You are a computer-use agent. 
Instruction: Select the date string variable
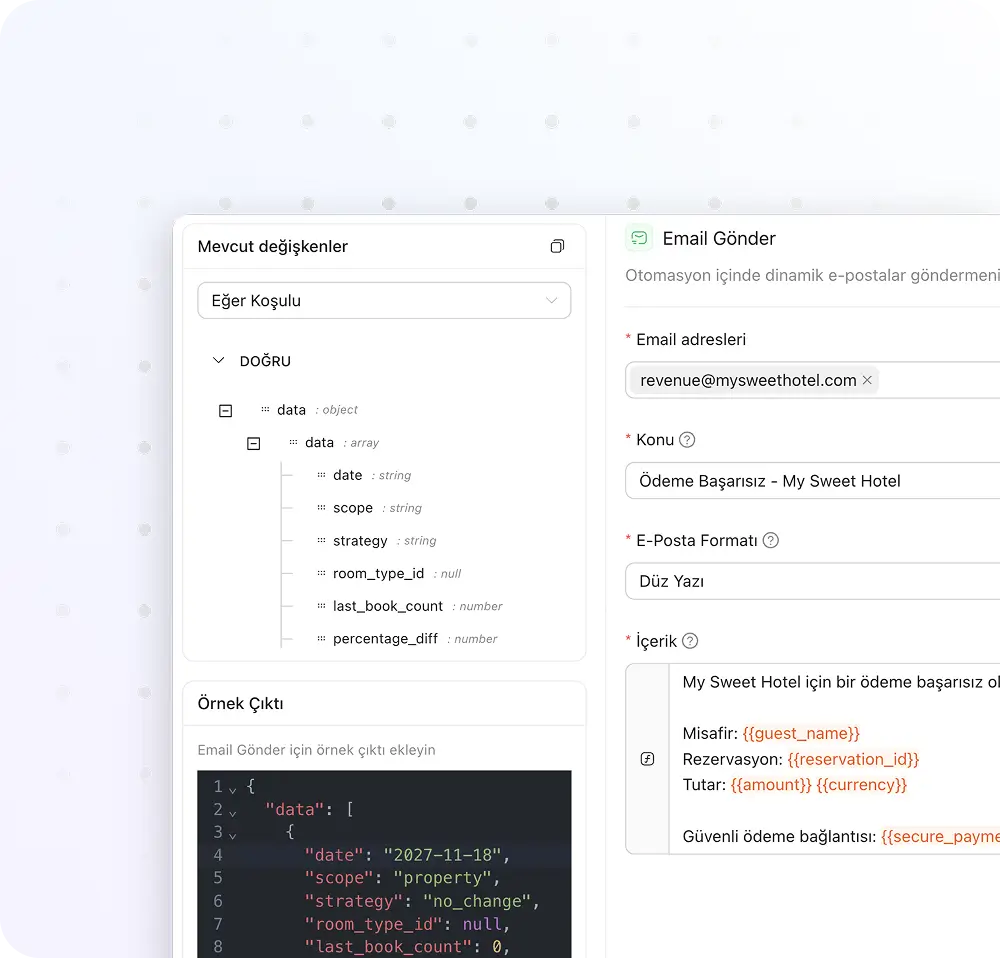(x=372, y=475)
